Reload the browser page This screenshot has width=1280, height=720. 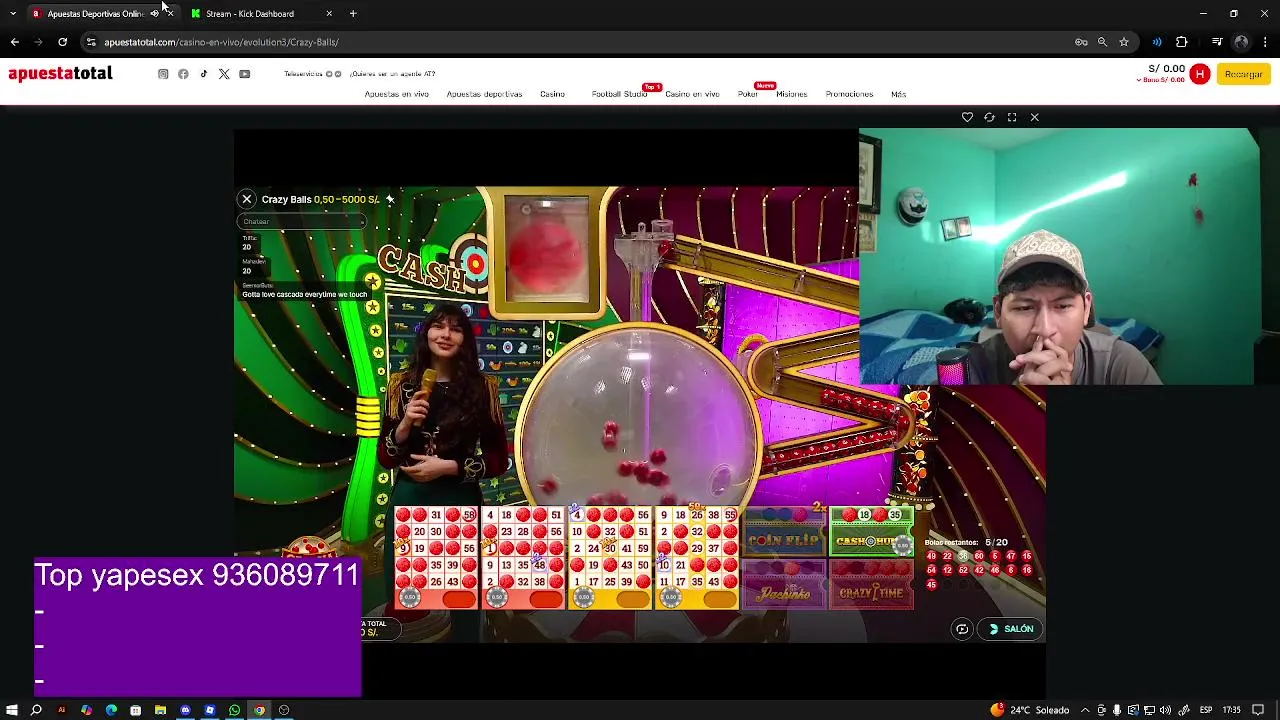click(62, 42)
